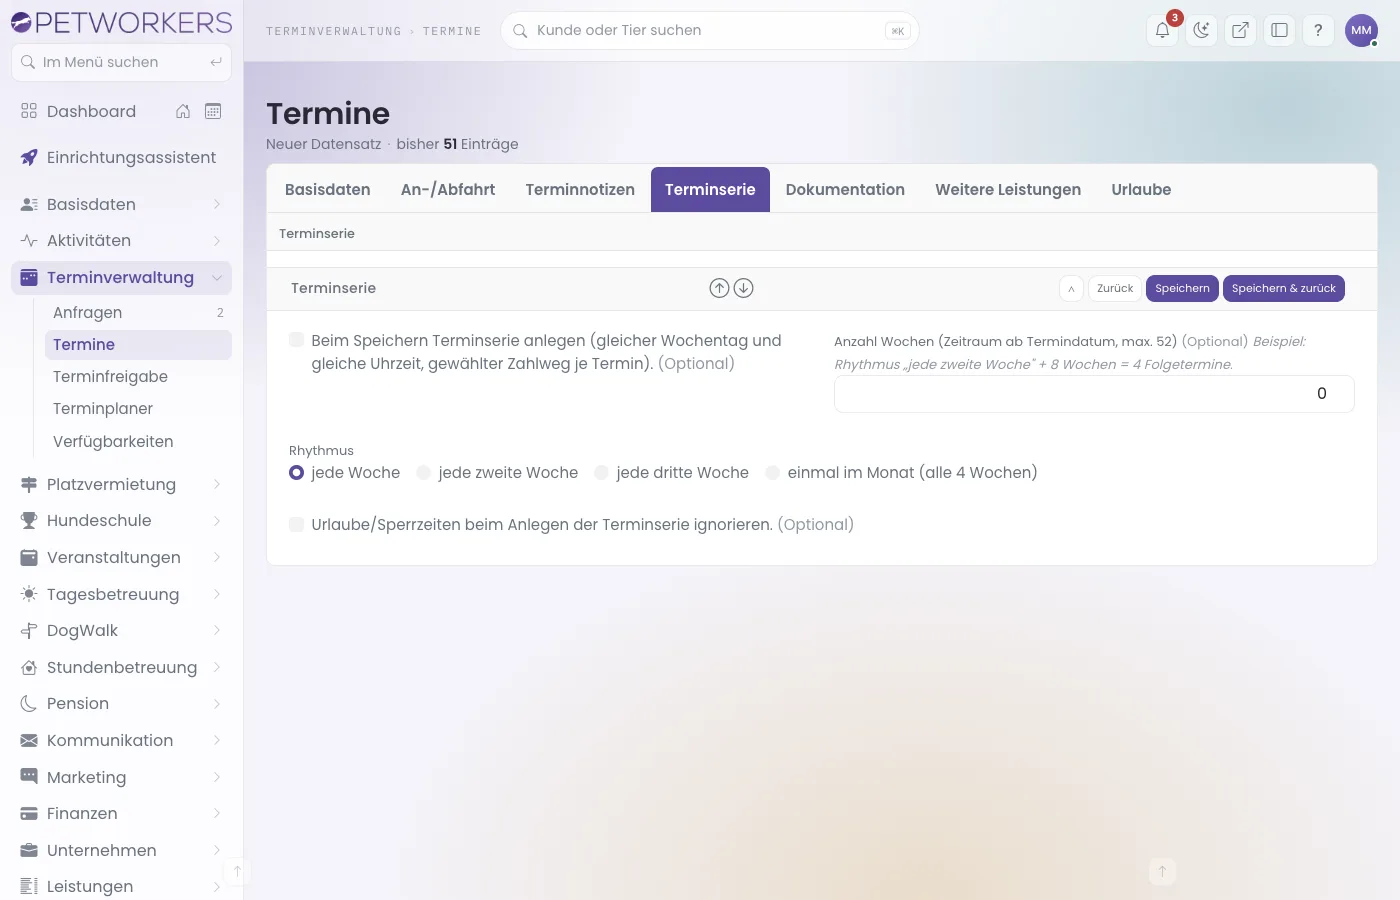This screenshot has height=900, width=1400.
Task: Switch to the An-/Abfahrt tab
Action: tap(448, 189)
